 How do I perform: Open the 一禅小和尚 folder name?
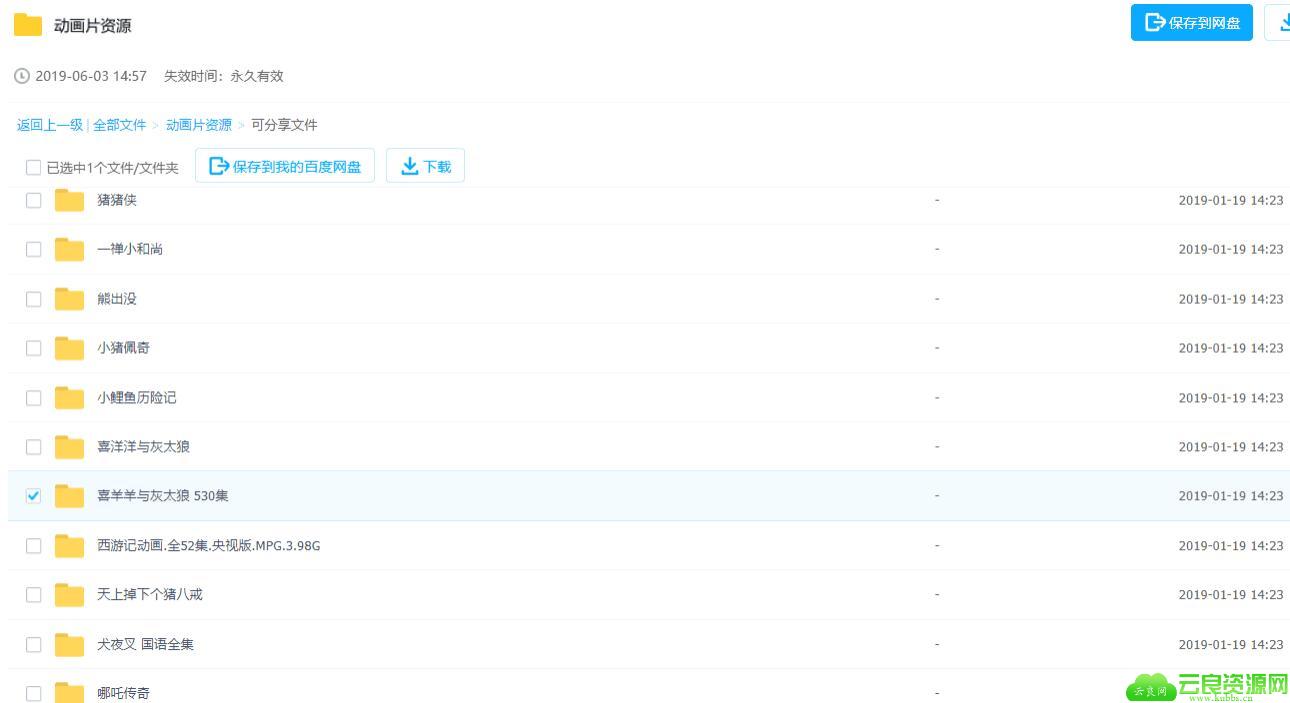tap(130, 249)
